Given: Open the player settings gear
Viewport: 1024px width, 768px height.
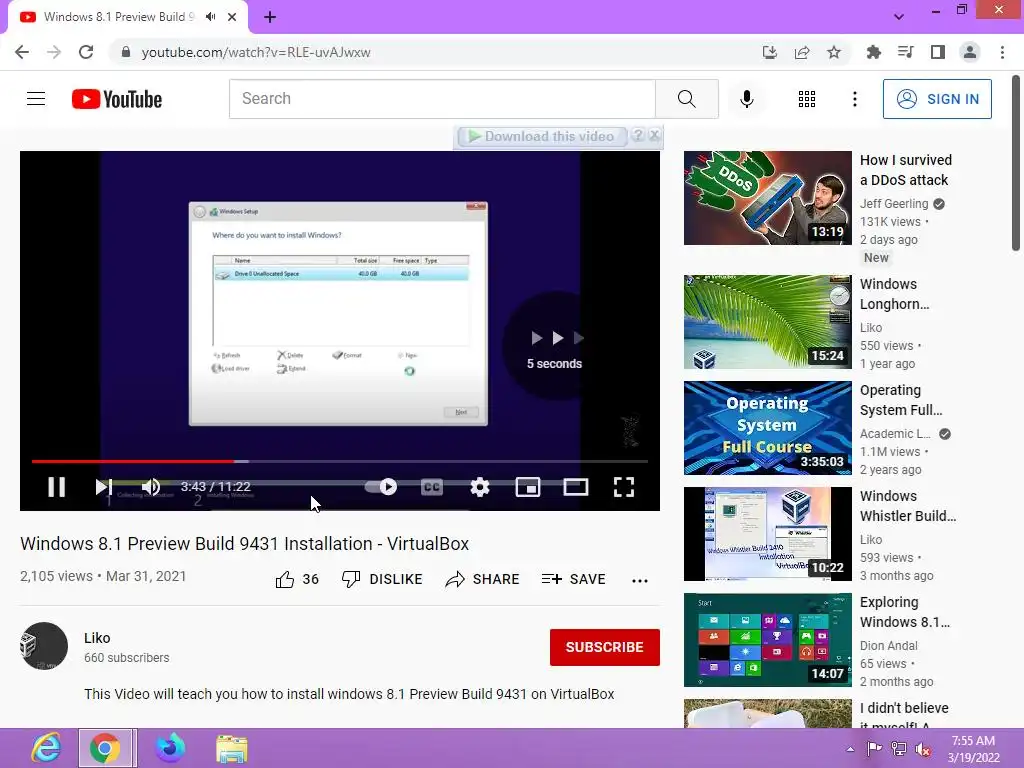Looking at the screenshot, I should 480,487.
